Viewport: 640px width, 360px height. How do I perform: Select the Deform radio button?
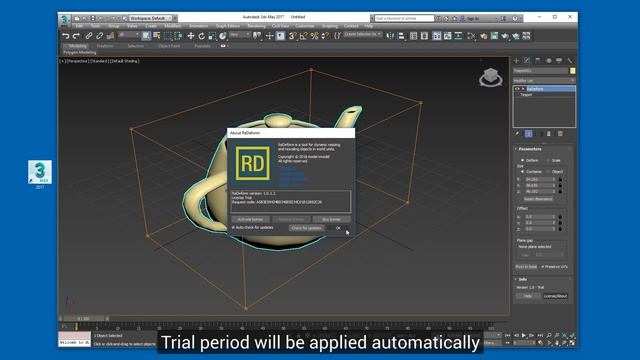[522, 160]
